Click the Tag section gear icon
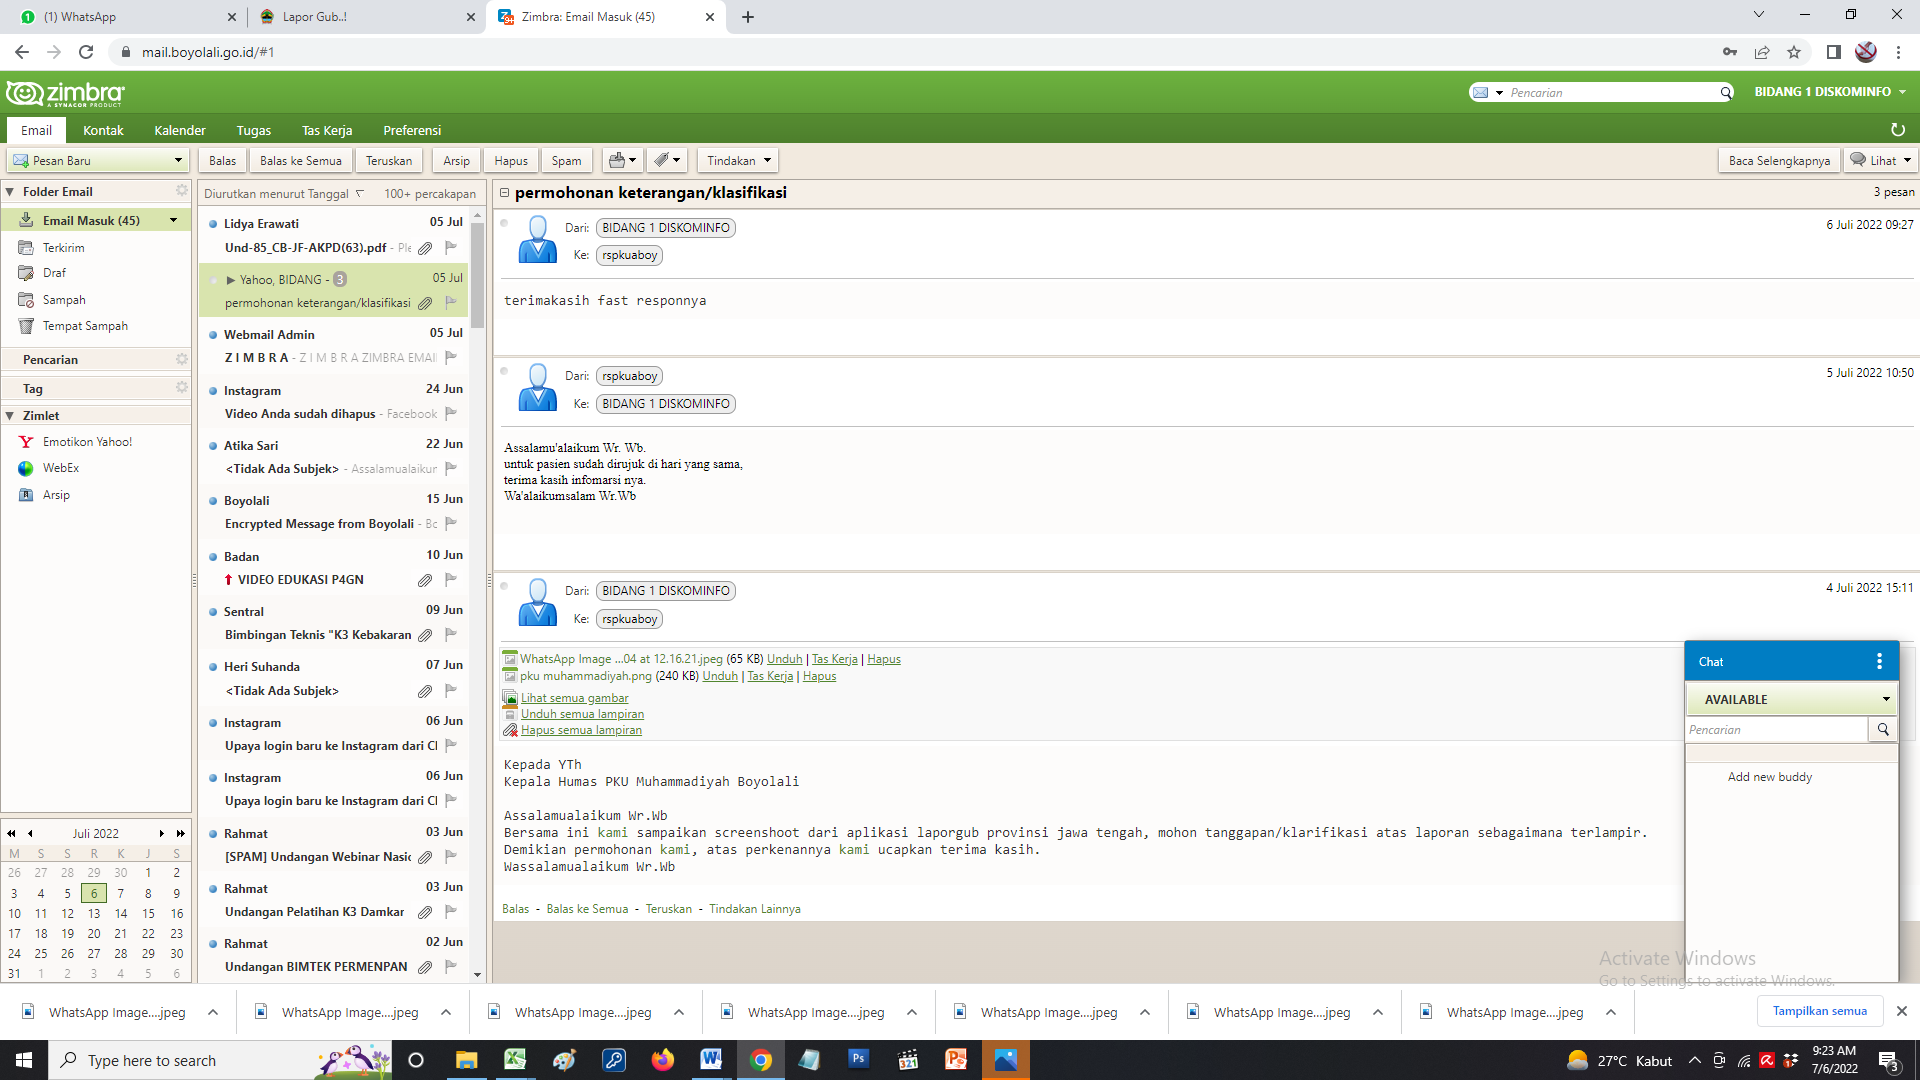 182,388
